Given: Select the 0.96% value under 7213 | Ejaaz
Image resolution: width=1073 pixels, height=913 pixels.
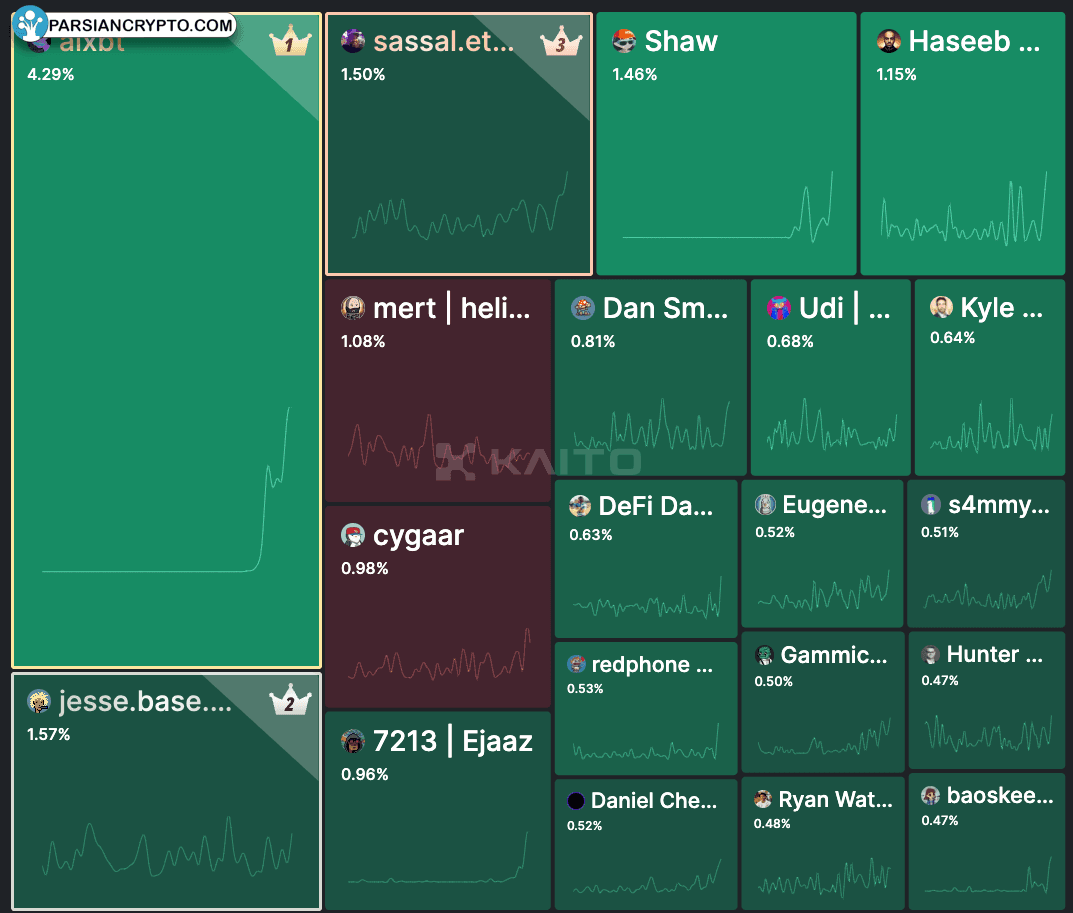Looking at the screenshot, I should click(365, 775).
